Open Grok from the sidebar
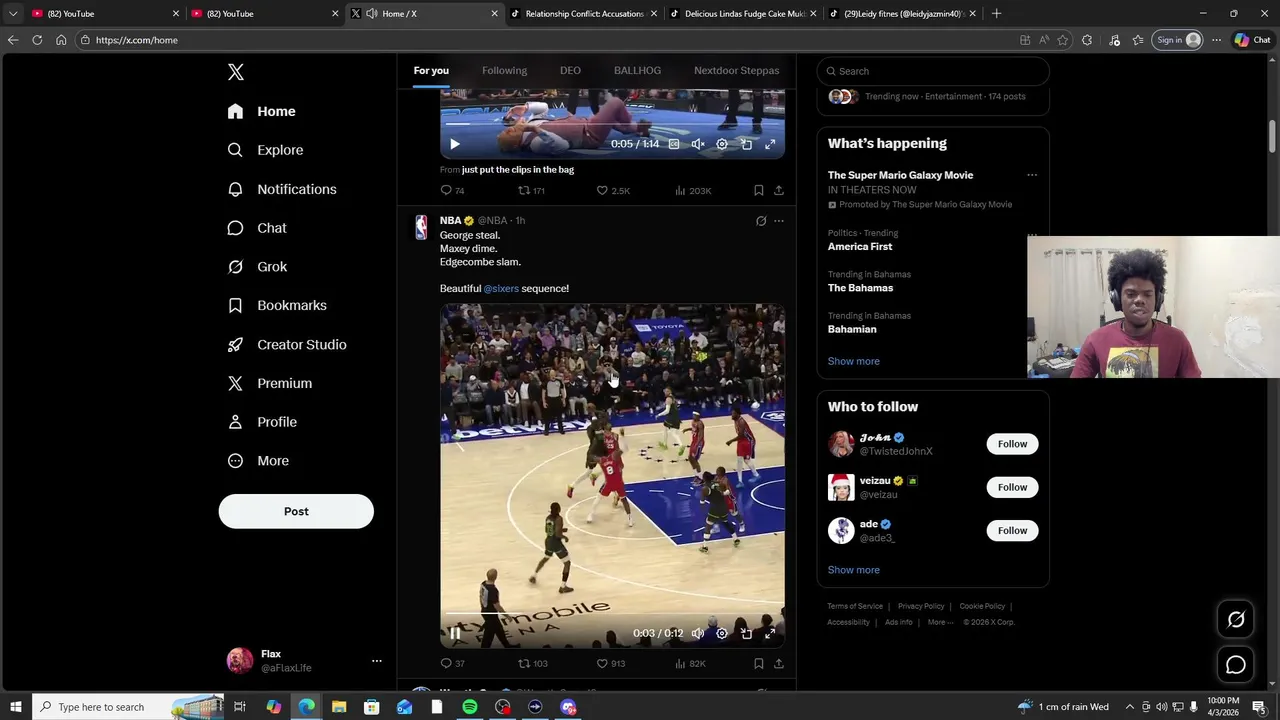The width and height of the screenshot is (1280, 720). pos(258,267)
